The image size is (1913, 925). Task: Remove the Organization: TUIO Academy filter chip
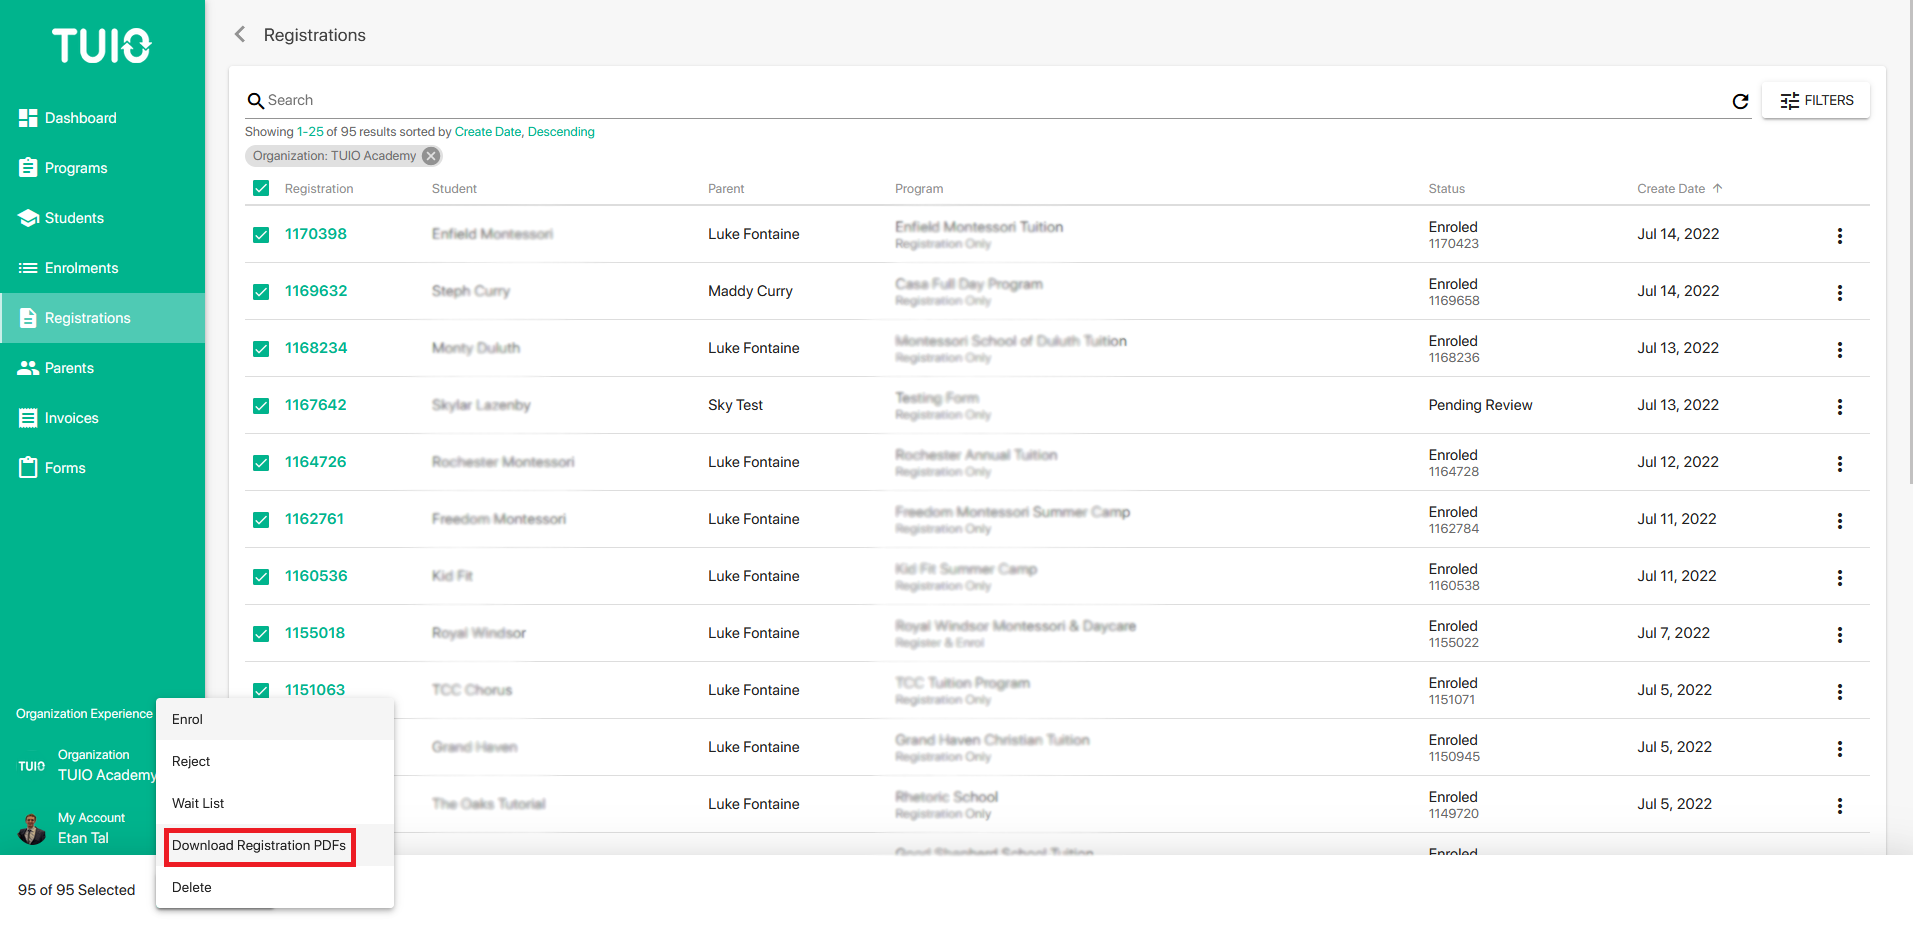431,156
